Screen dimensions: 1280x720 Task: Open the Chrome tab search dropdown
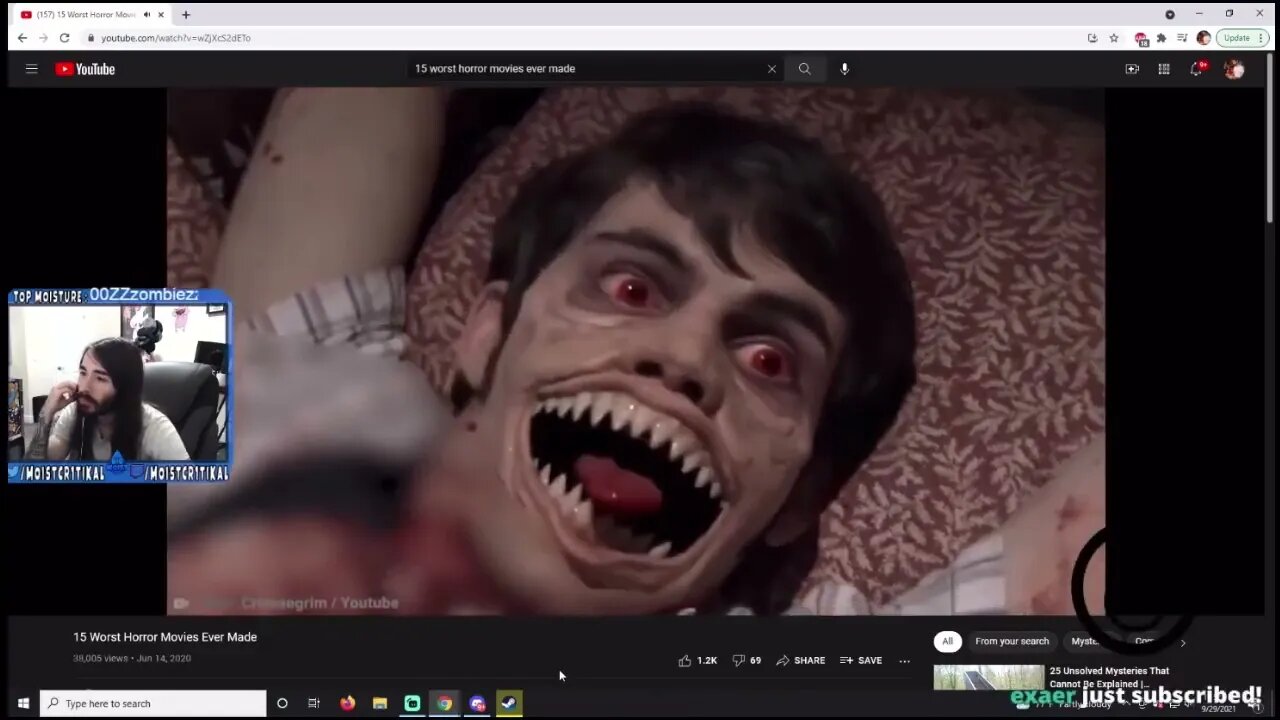tap(1170, 14)
